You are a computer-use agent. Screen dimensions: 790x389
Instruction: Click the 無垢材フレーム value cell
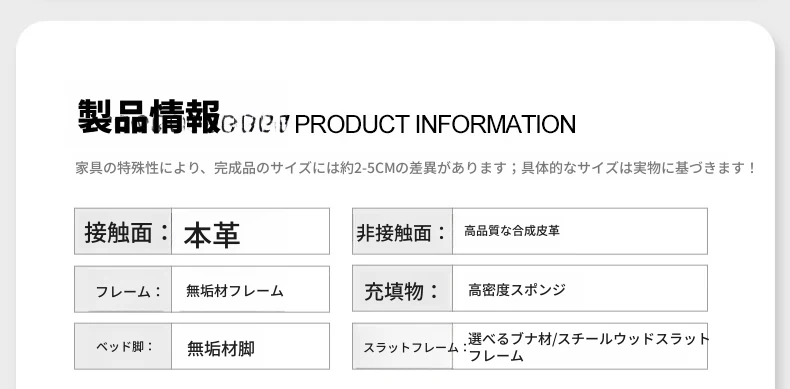(250, 289)
